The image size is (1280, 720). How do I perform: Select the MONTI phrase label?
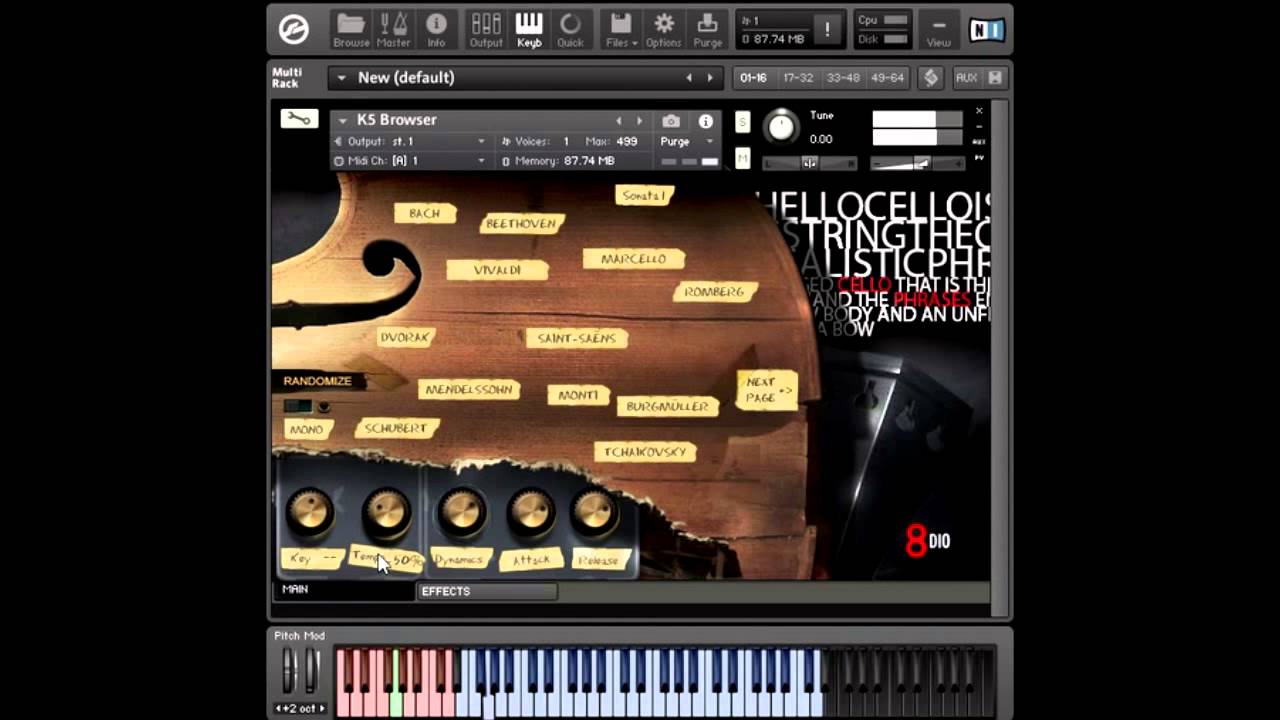pyautogui.click(x=578, y=395)
